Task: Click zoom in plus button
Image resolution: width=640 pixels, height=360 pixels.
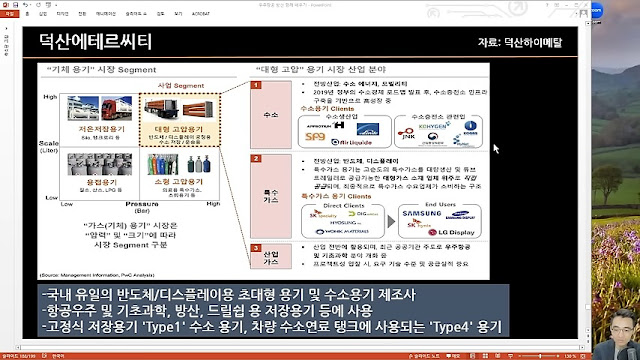Action: tap(558, 356)
